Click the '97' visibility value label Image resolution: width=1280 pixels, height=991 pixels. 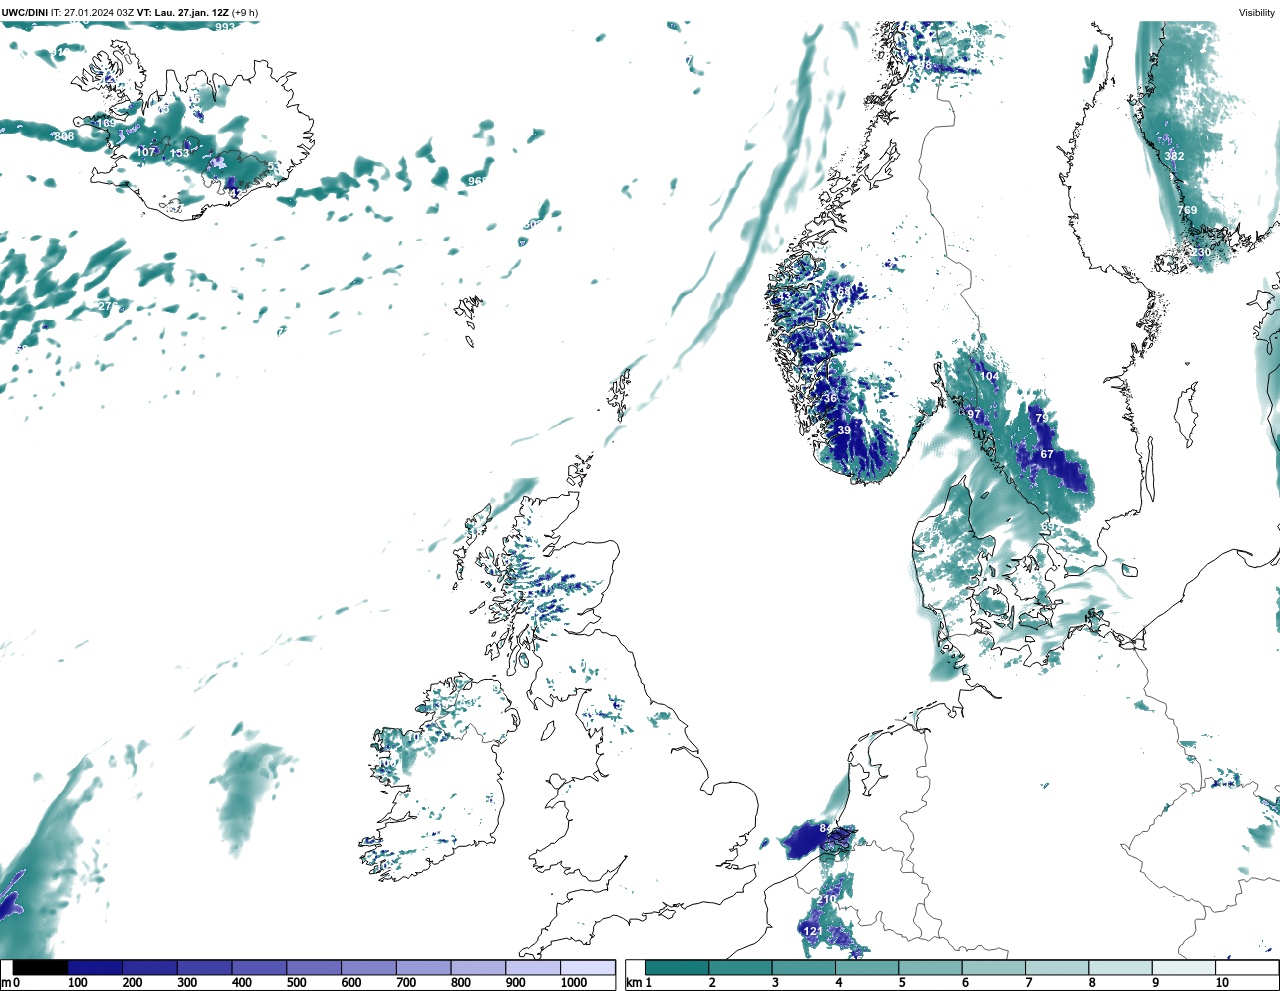coord(974,414)
